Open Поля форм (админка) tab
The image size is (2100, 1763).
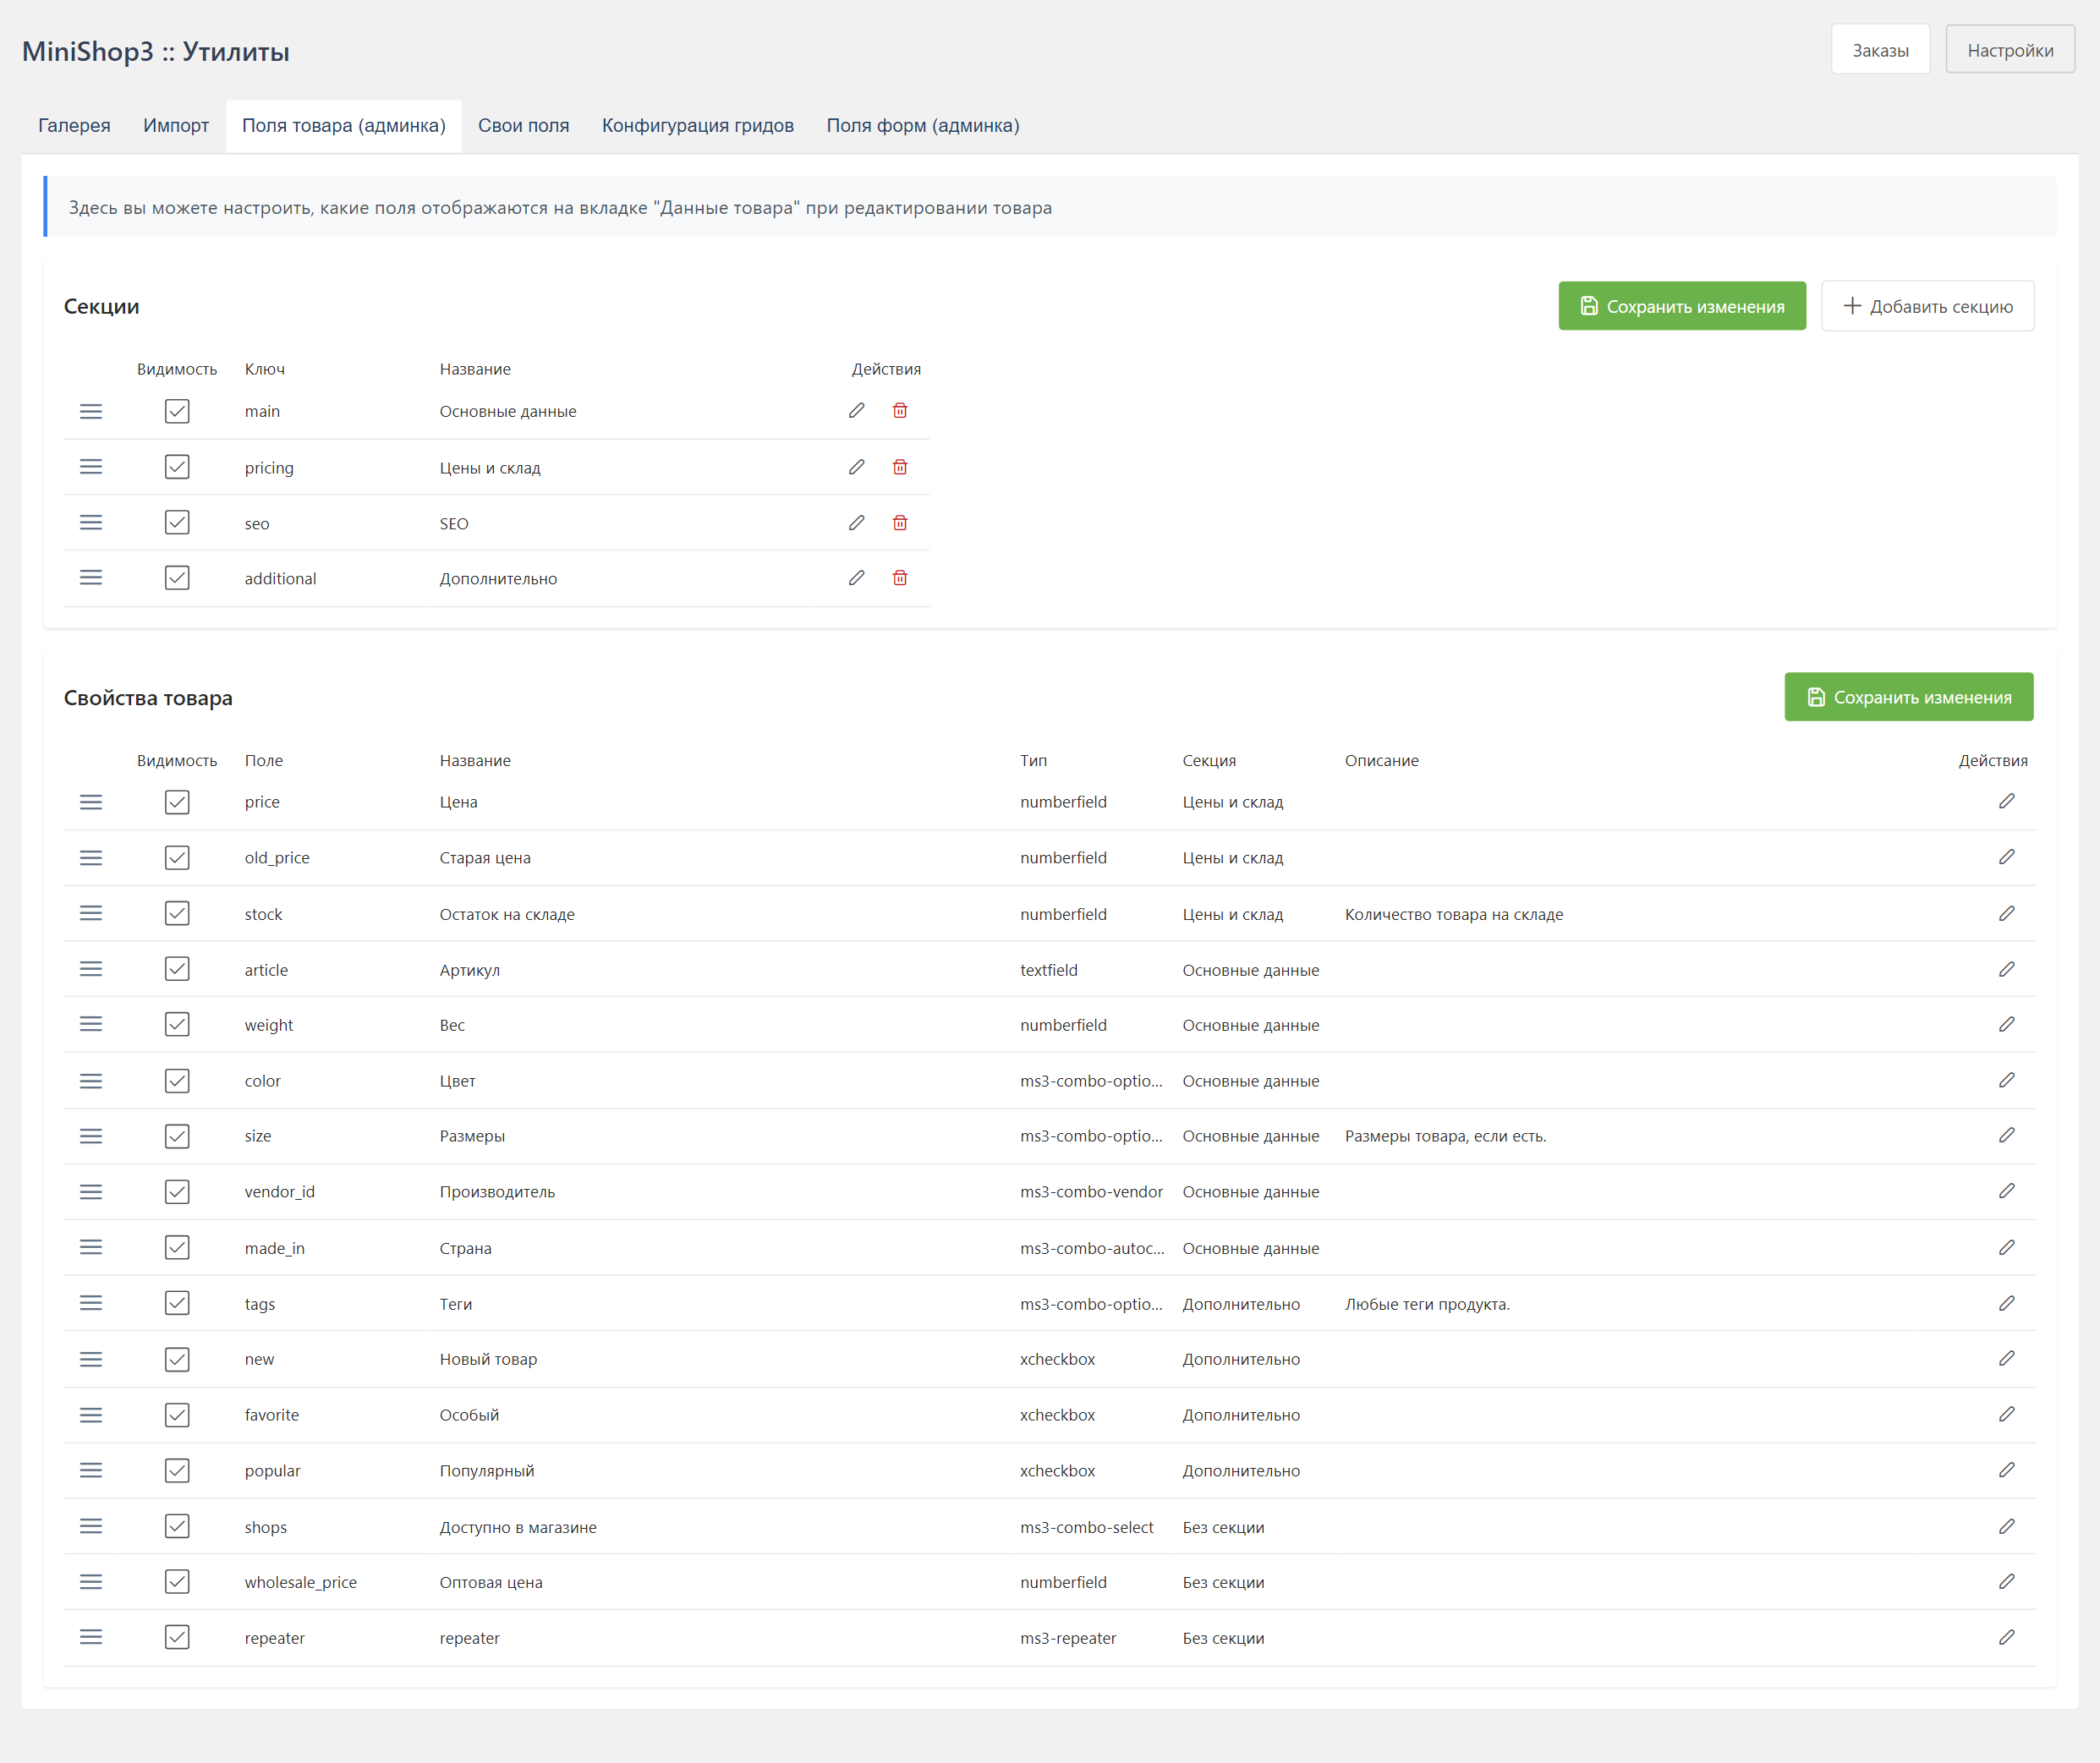923,126
